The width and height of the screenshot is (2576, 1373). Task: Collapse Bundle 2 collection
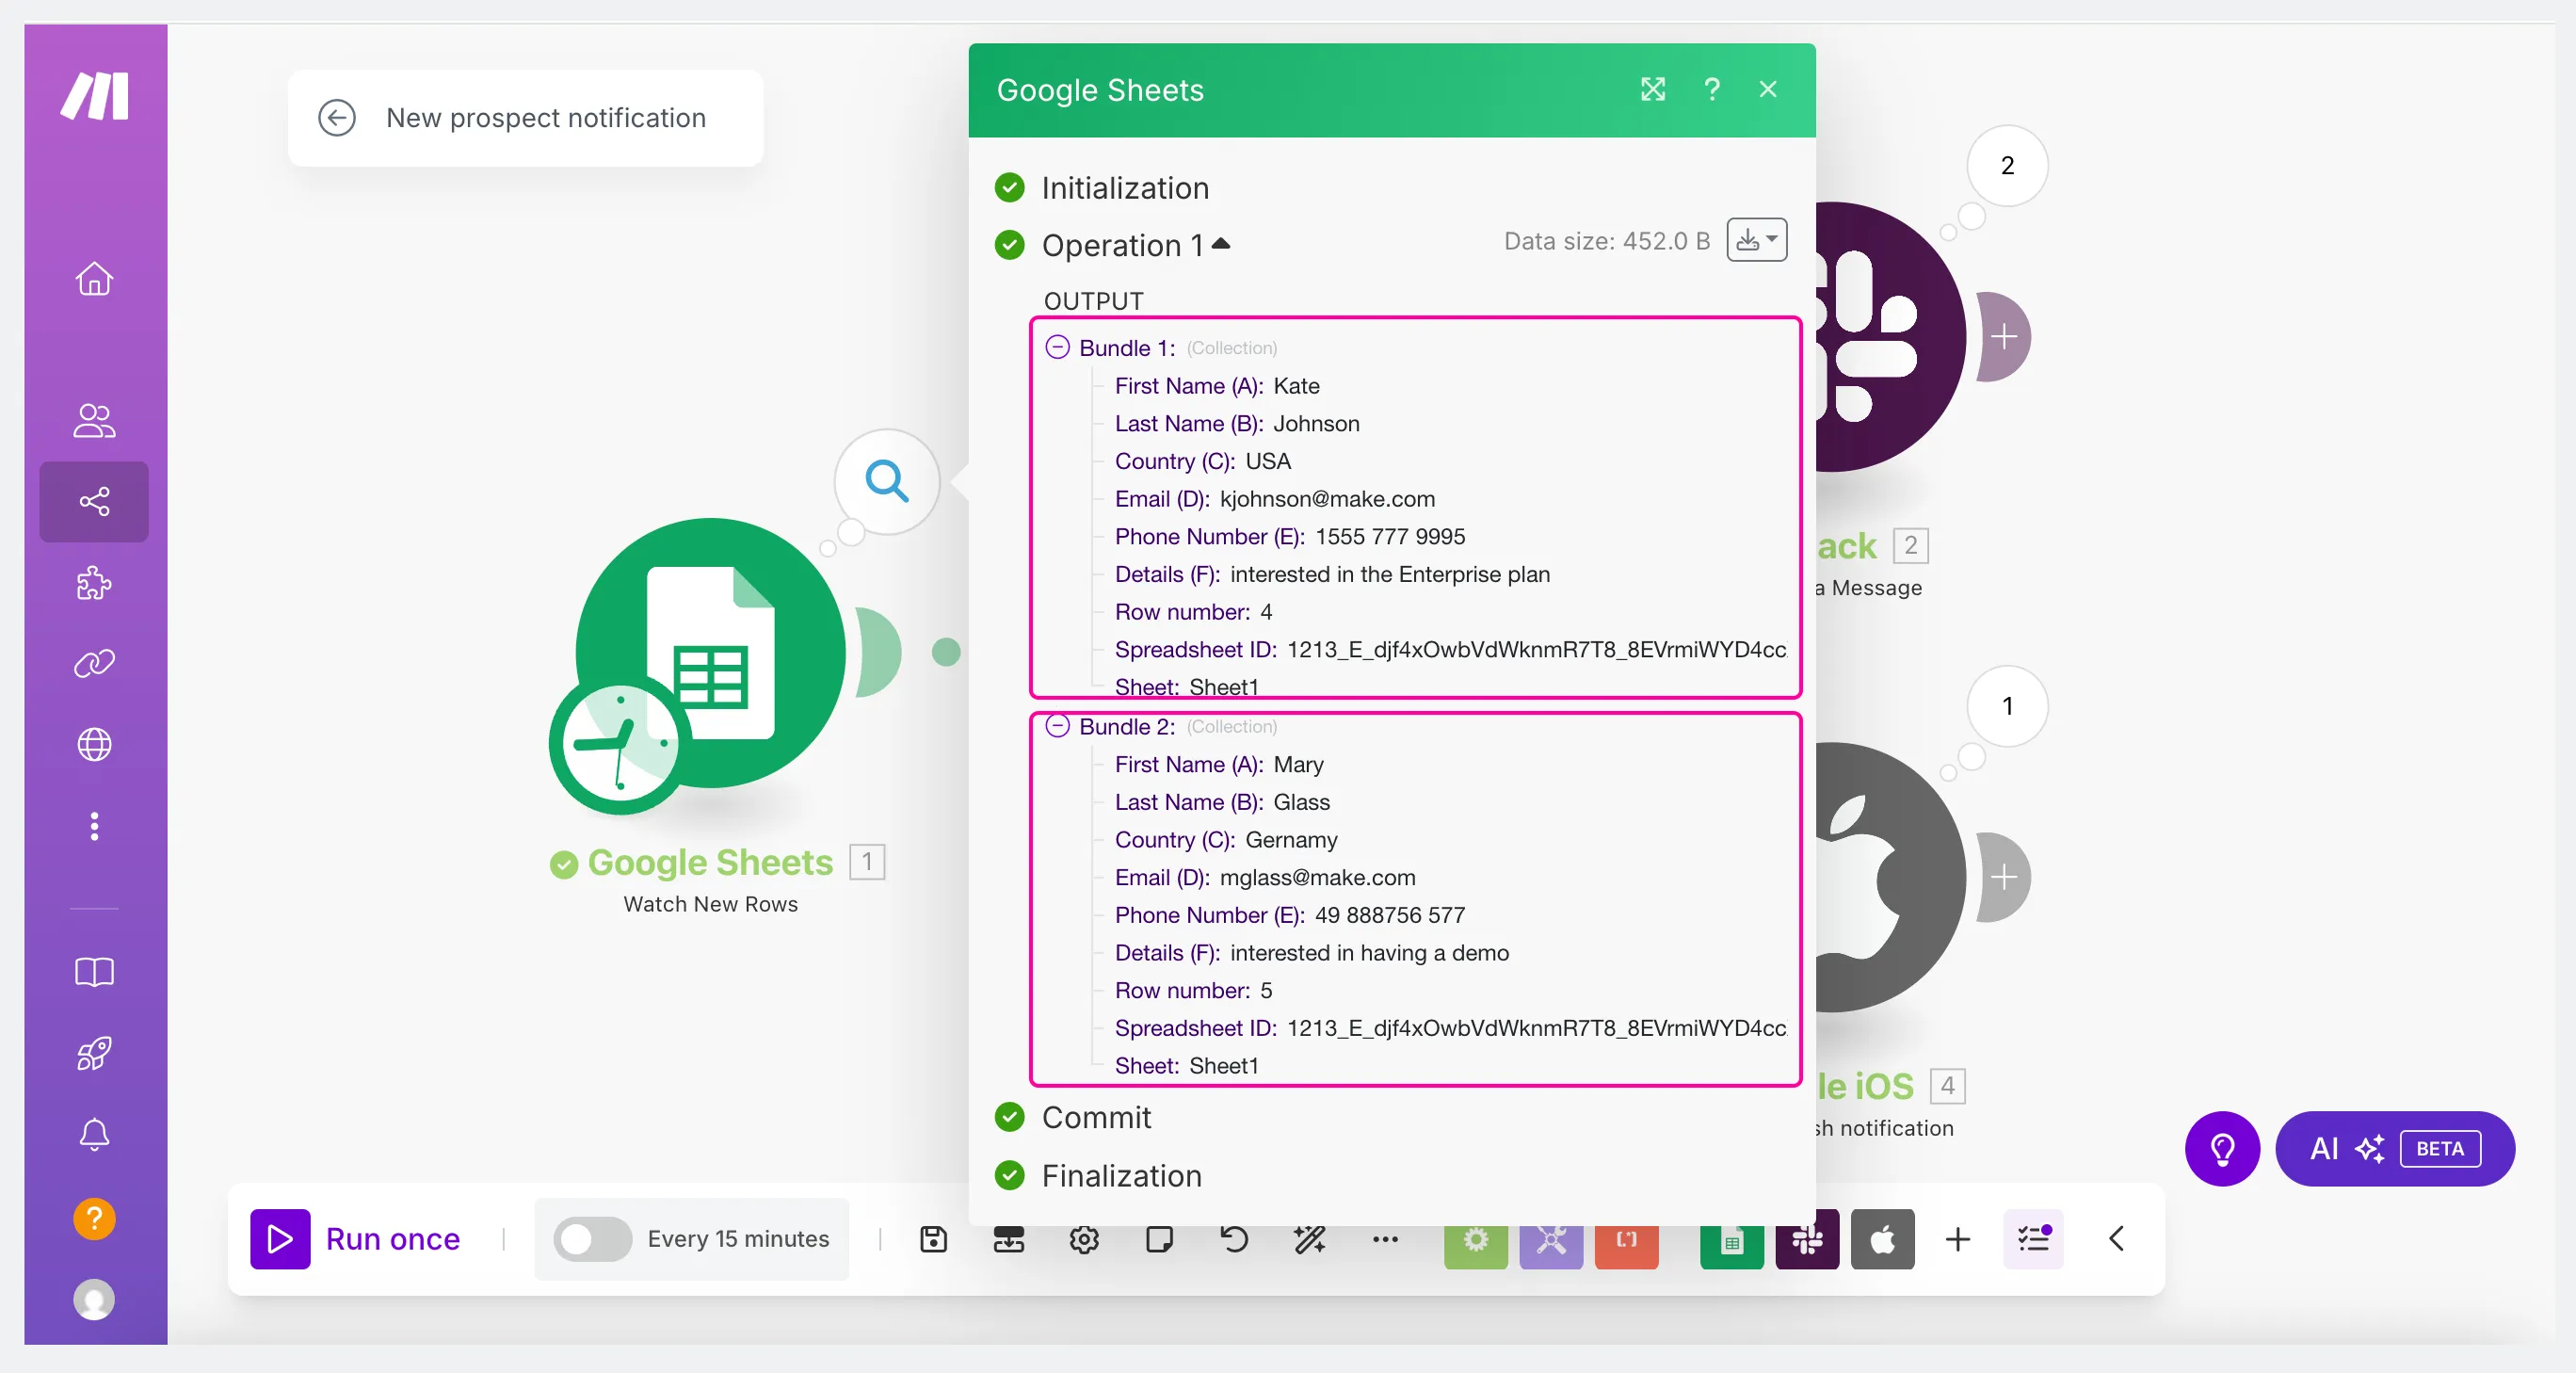pos(1057,726)
